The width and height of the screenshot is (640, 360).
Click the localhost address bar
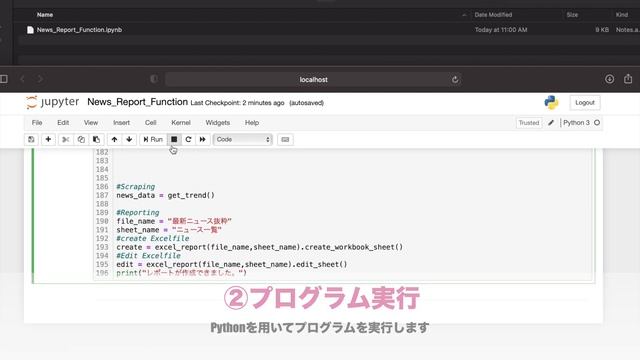tap(313, 80)
